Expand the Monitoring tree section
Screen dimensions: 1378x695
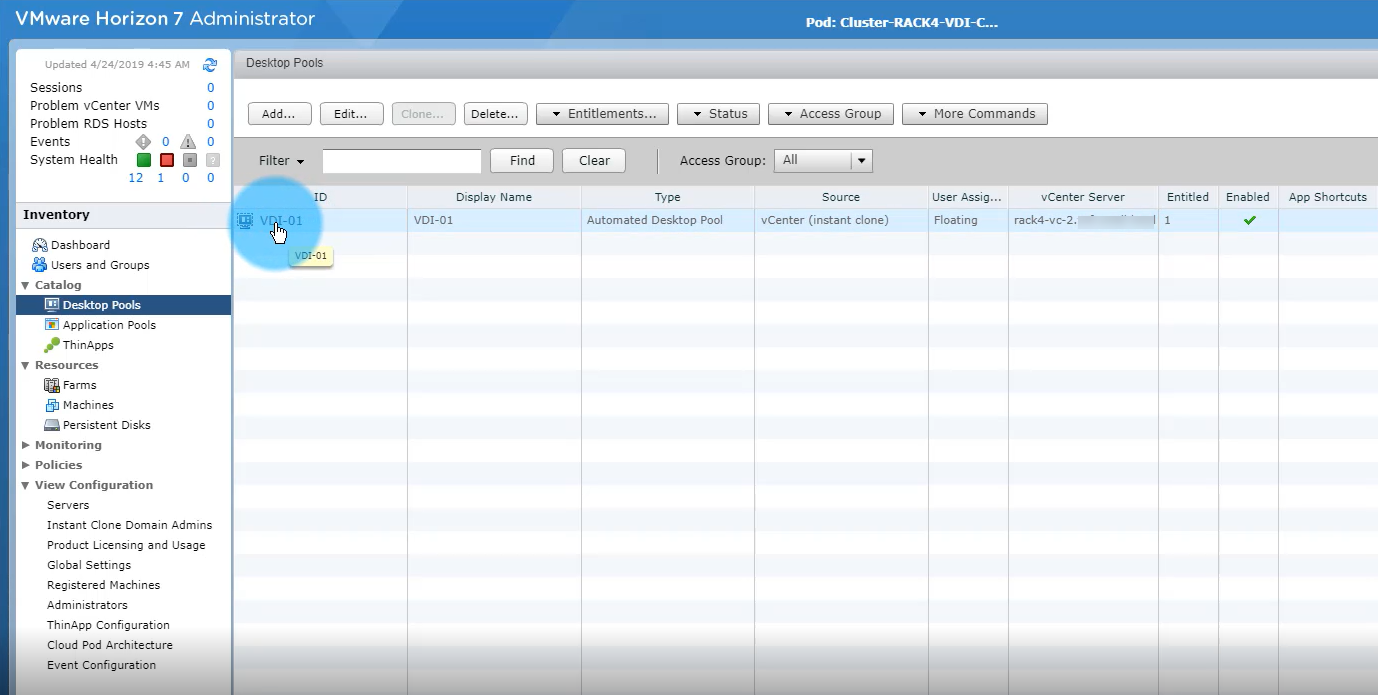26,445
